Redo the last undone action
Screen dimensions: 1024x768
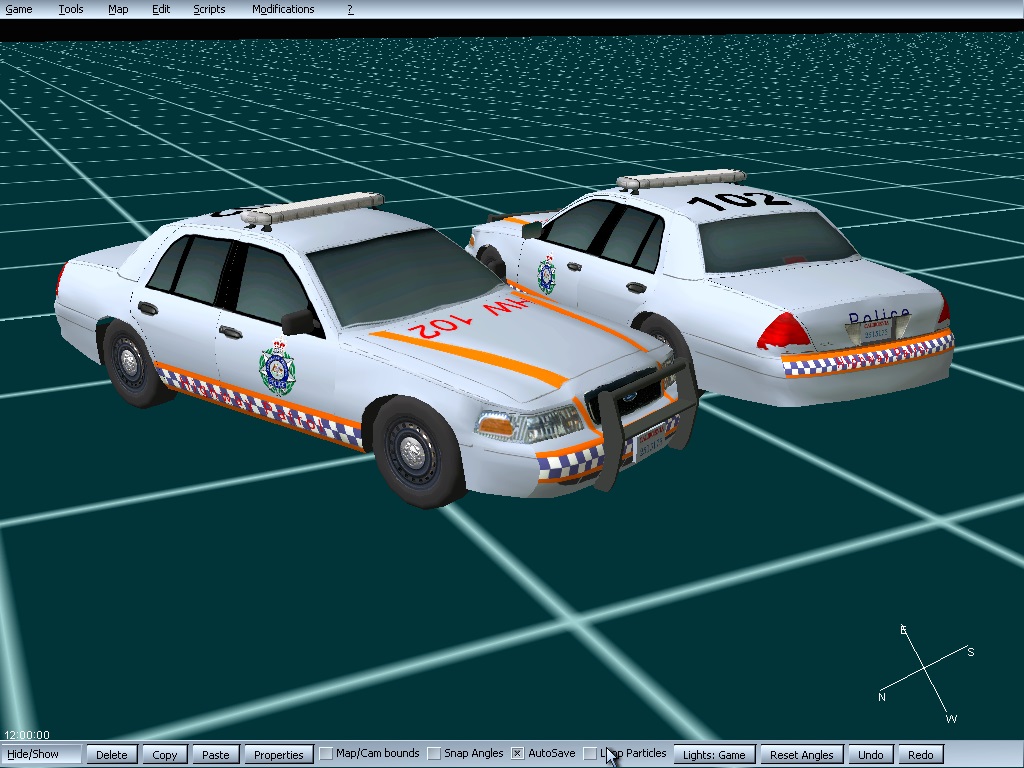tap(920, 754)
